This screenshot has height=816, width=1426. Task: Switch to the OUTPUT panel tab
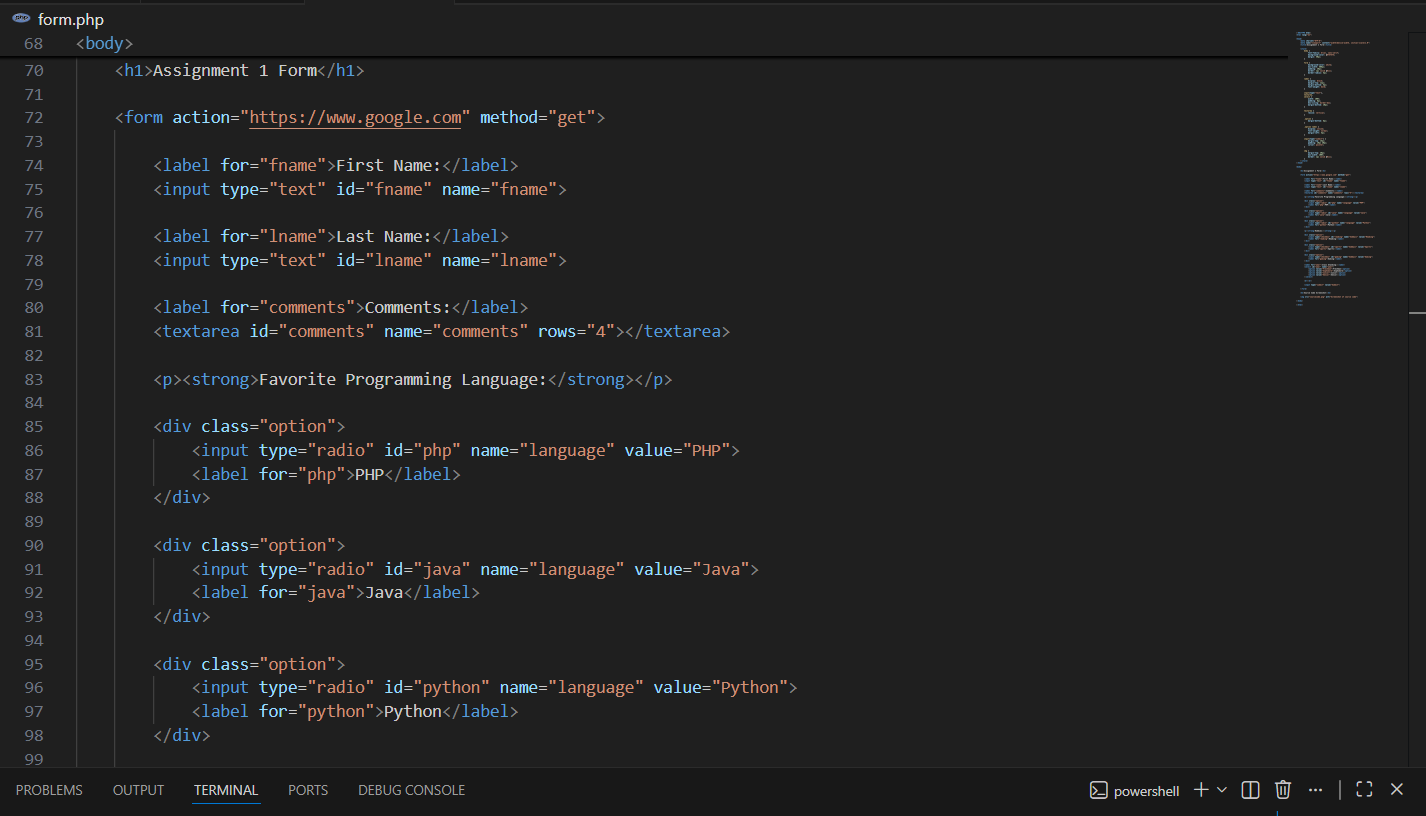[x=138, y=790]
